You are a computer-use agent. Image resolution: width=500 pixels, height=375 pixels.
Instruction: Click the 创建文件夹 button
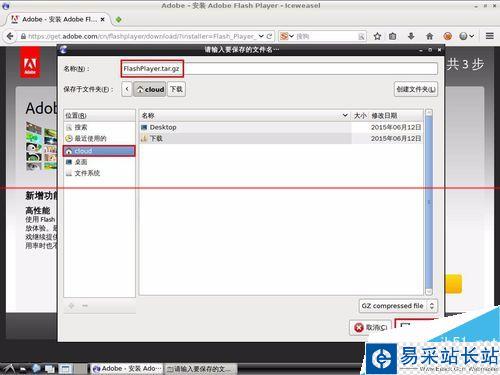pyautogui.click(x=416, y=89)
